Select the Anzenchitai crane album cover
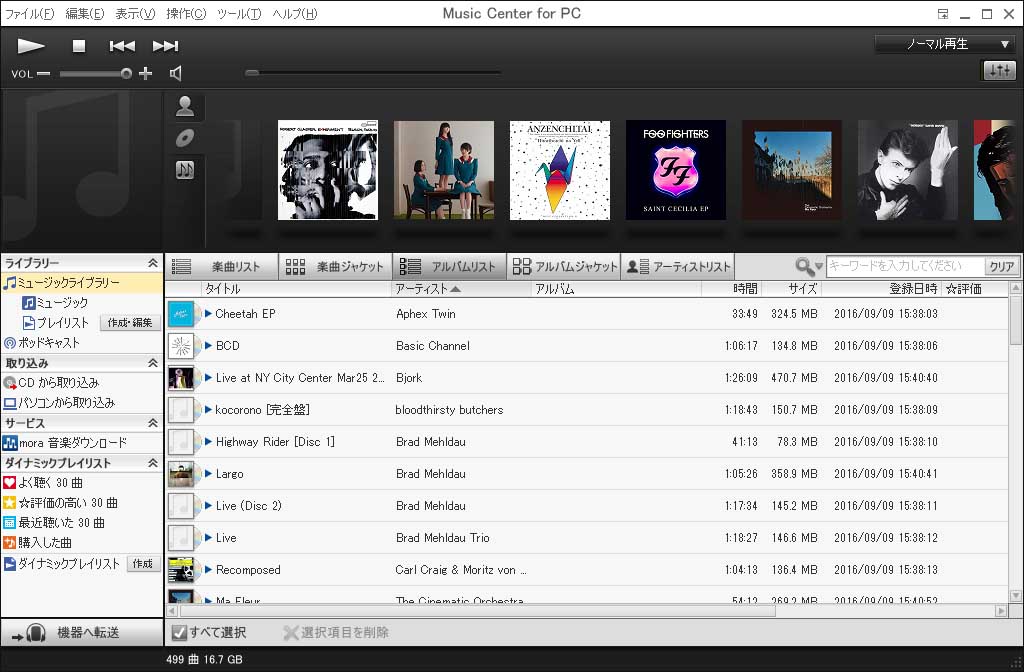The height and width of the screenshot is (672, 1024). [560, 170]
